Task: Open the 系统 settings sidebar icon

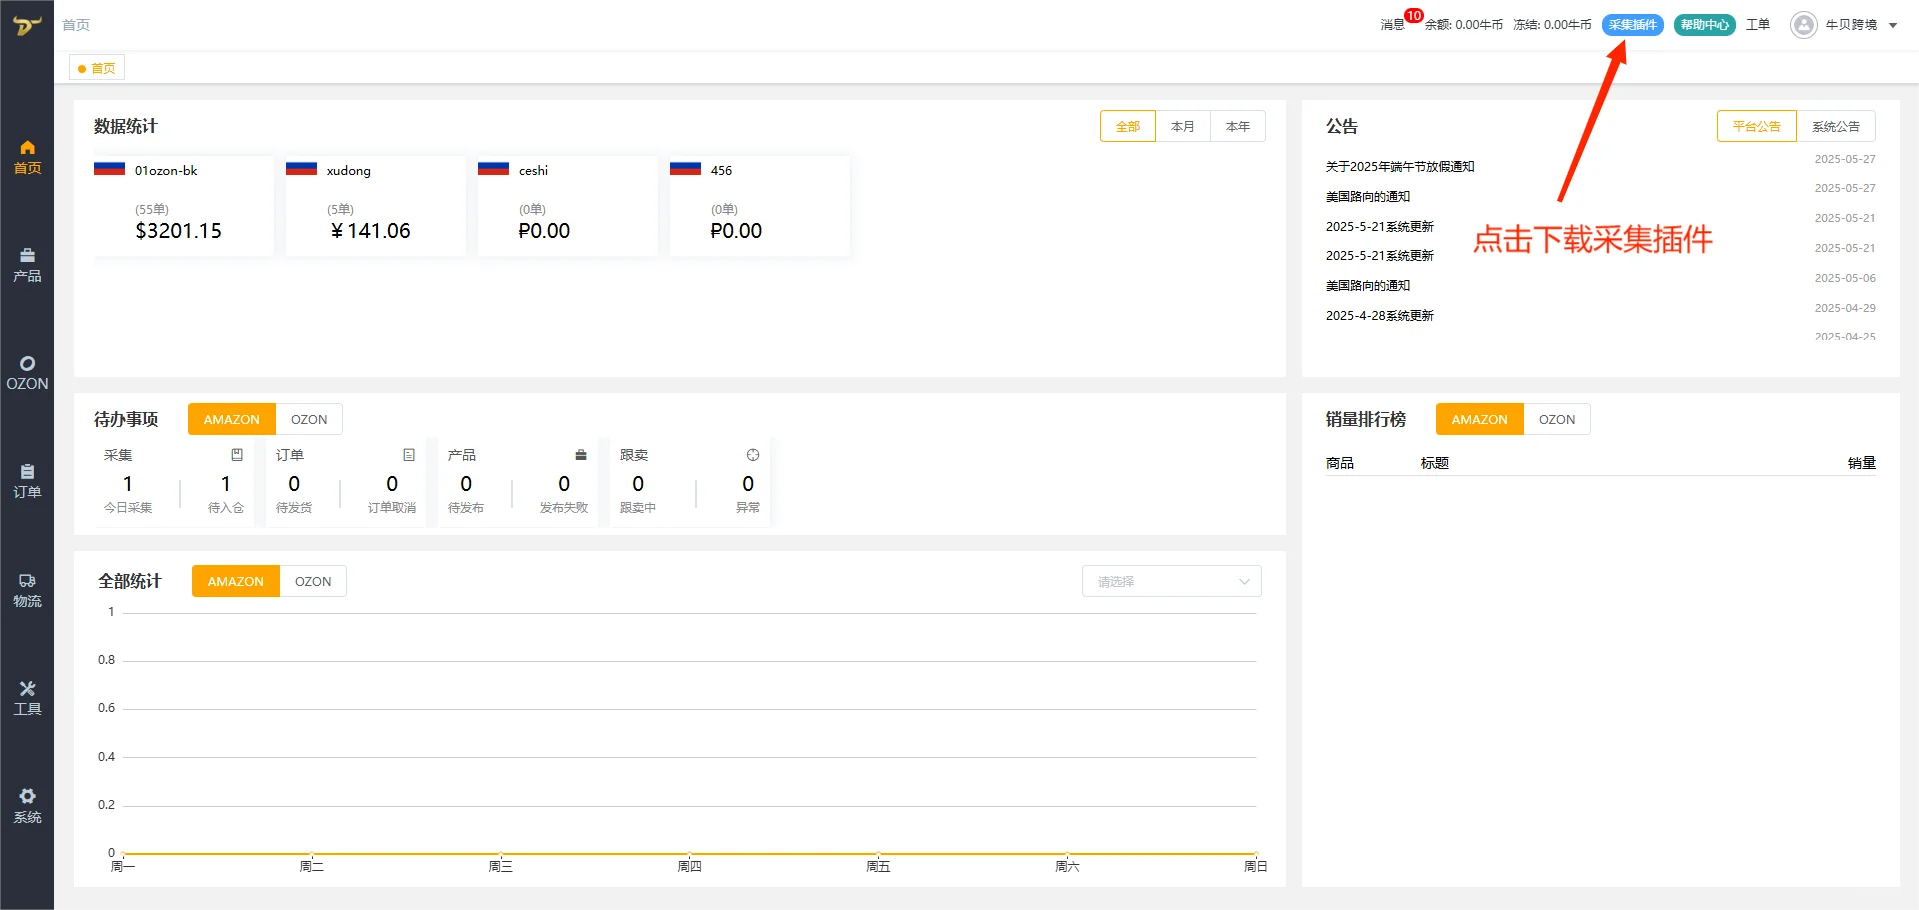Action: click(x=27, y=806)
